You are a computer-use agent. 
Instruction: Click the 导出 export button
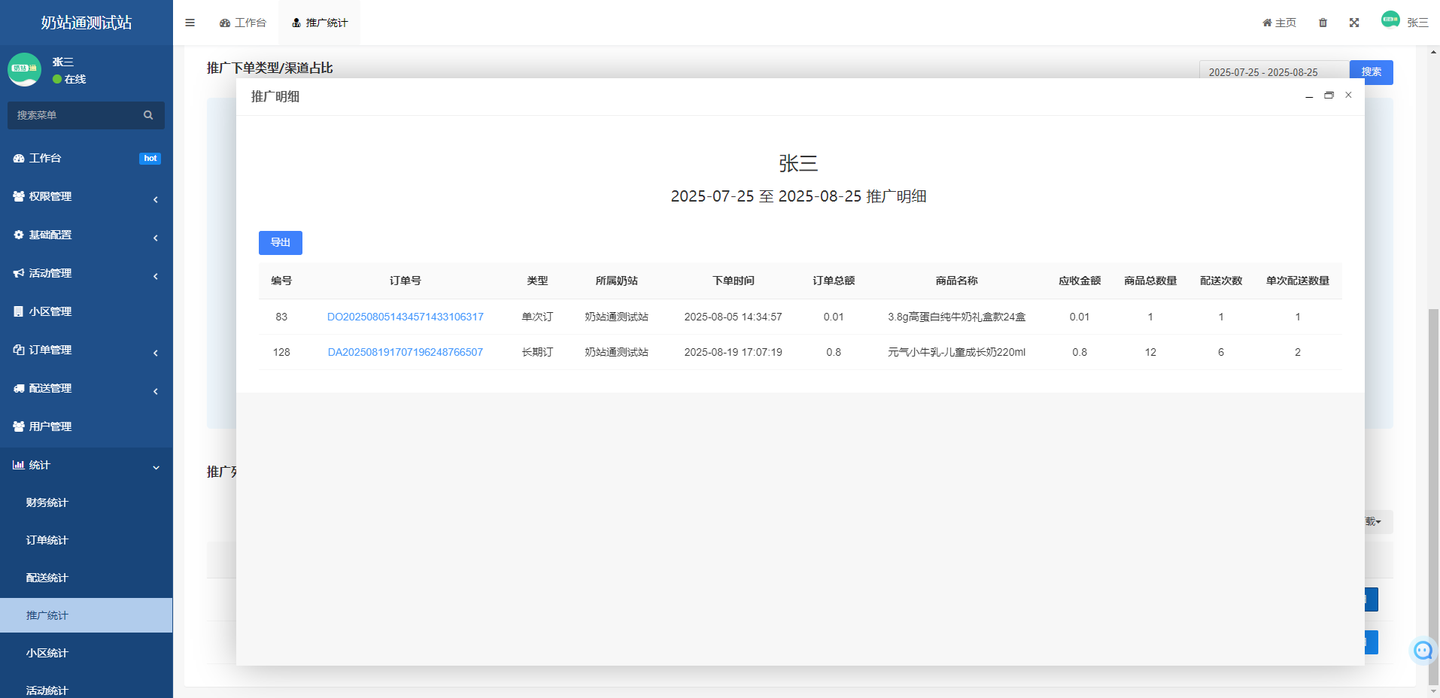tap(280, 242)
